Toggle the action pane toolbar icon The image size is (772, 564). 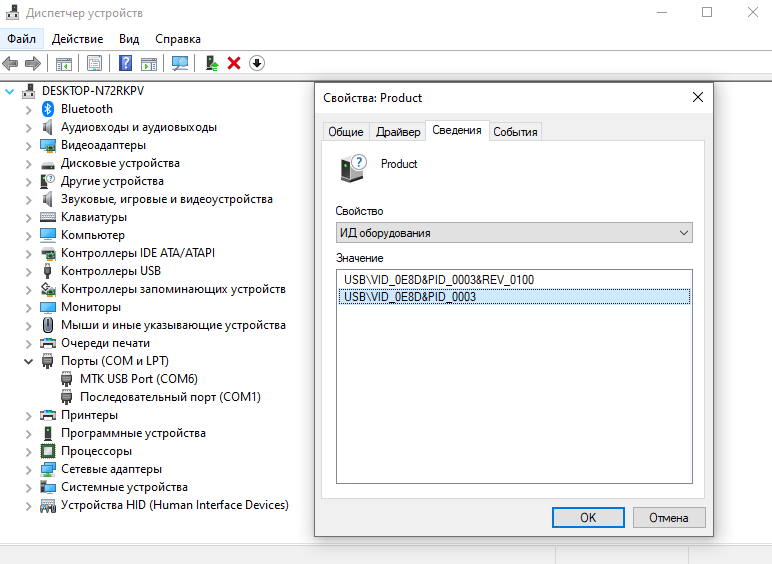coord(149,63)
